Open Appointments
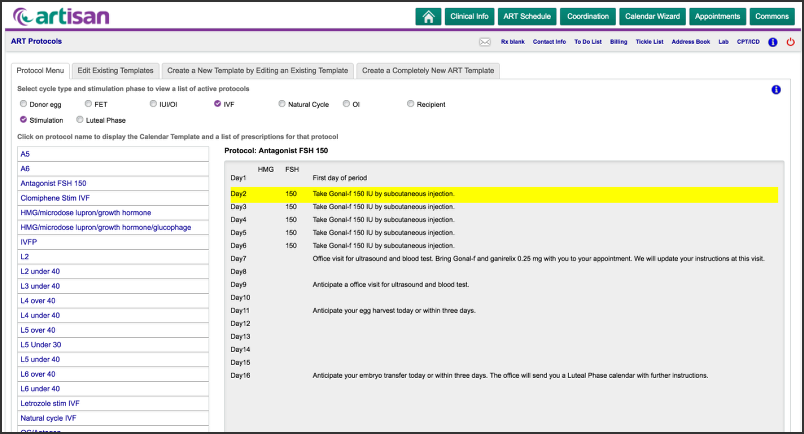The height and width of the screenshot is (434, 804). coord(717,16)
